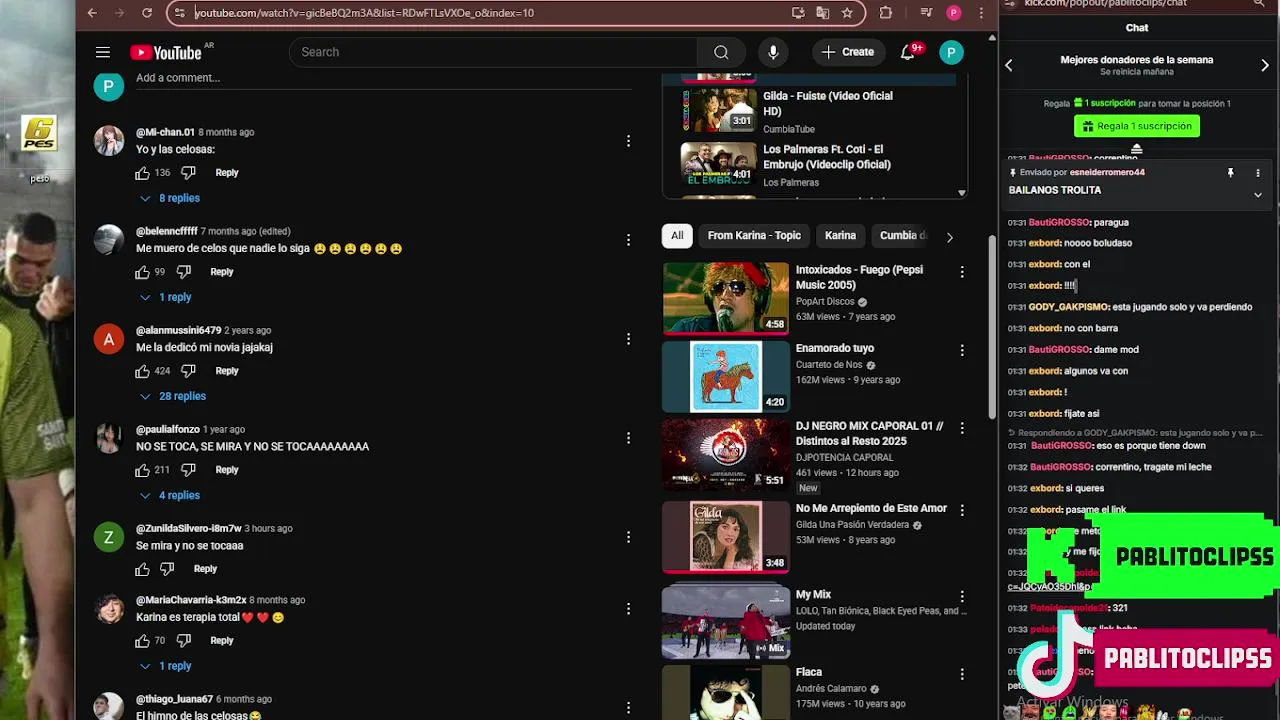Select the From Karina - Topic chip

click(x=754, y=236)
